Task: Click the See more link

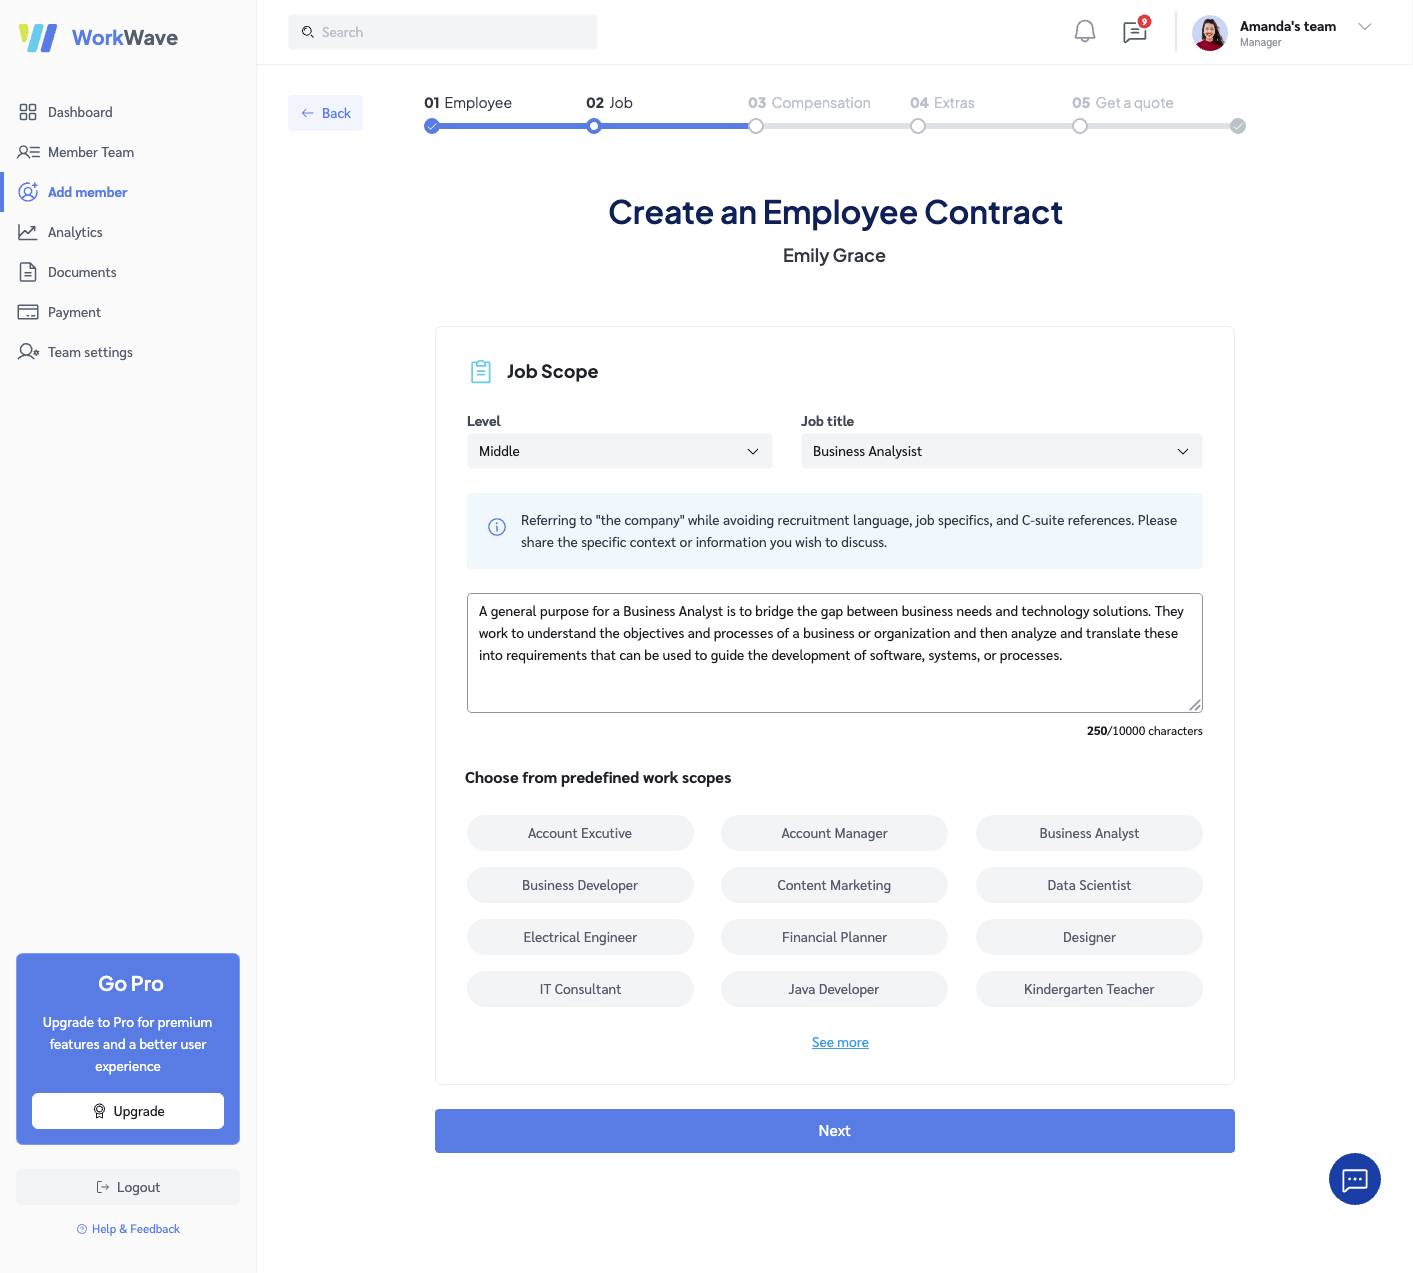Action: pyautogui.click(x=840, y=1042)
